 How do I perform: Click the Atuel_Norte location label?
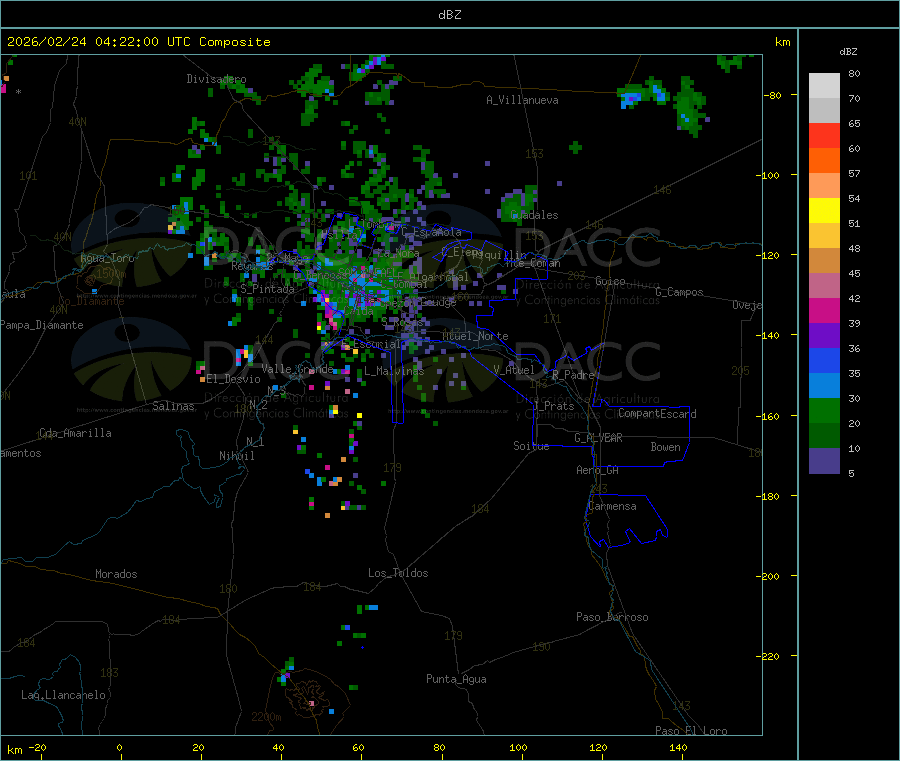pos(475,336)
